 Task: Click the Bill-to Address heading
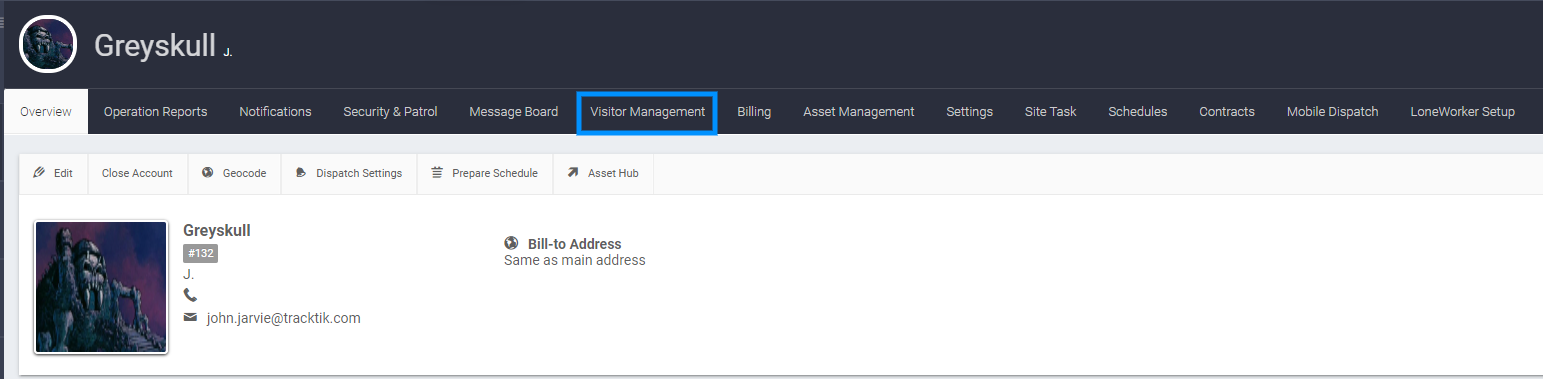click(x=574, y=244)
